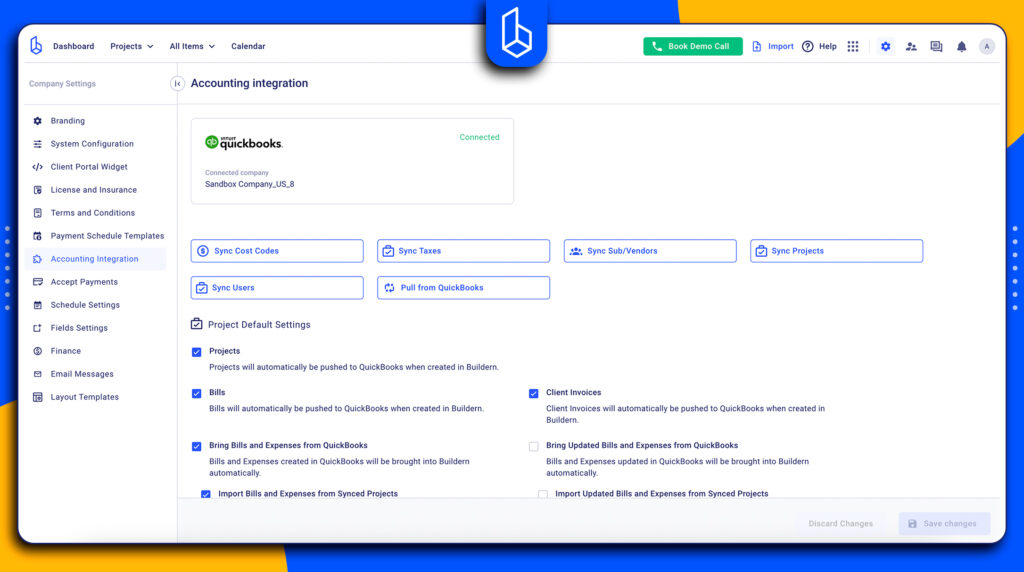This screenshot has width=1024, height=572.
Task: Open the Calendar page
Action: pyautogui.click(x=248, y=46)
